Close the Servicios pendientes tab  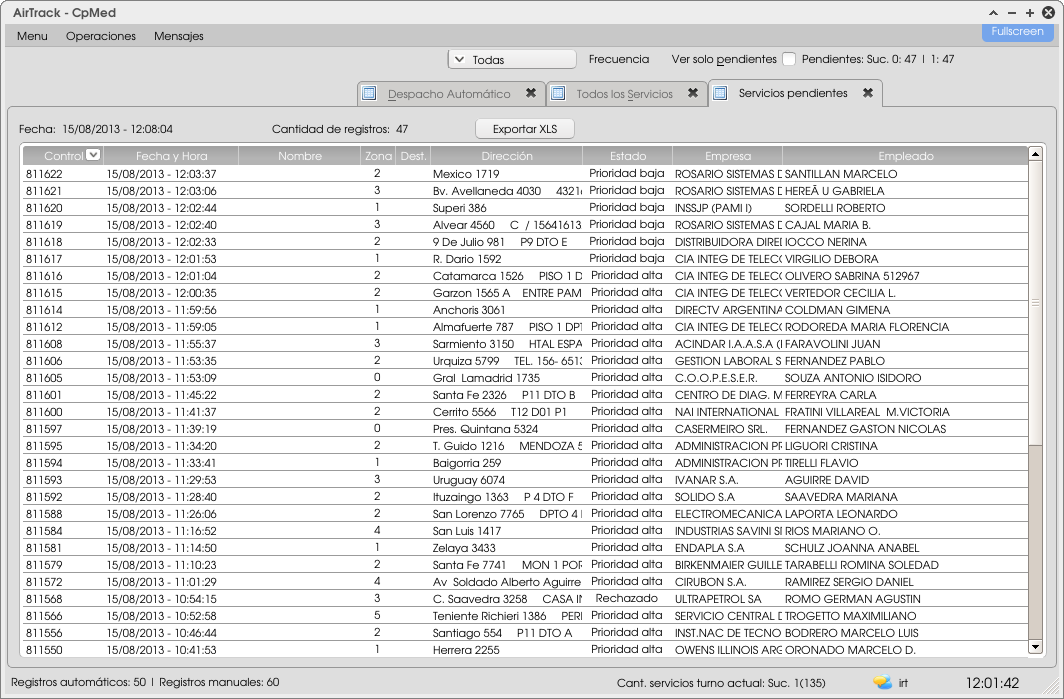(x=868, y=93)
